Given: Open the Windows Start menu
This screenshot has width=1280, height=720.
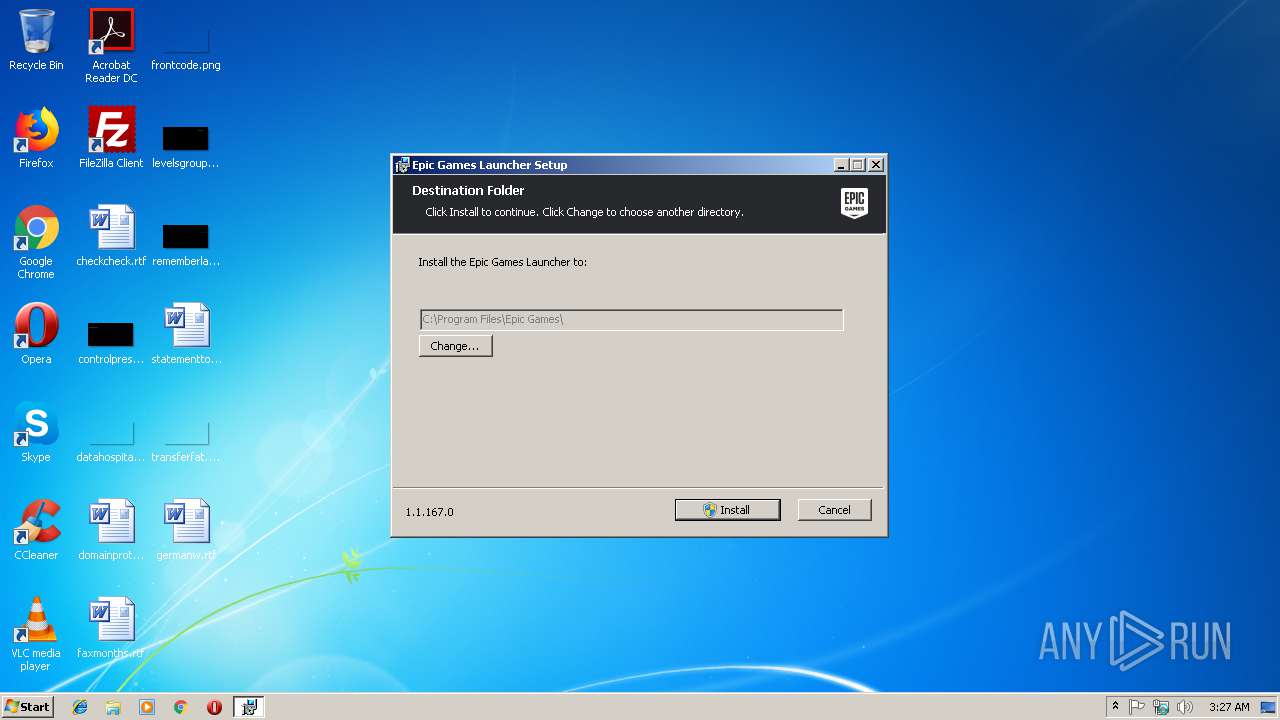Looking at the screenshot, I should coord(27,707).
